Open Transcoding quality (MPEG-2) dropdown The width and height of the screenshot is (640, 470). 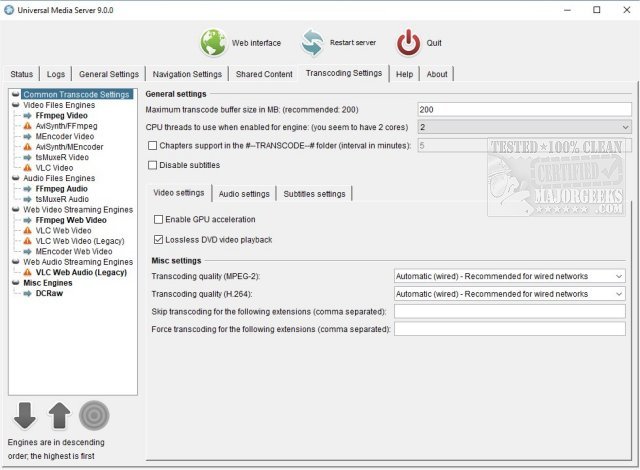coord(509,276)
